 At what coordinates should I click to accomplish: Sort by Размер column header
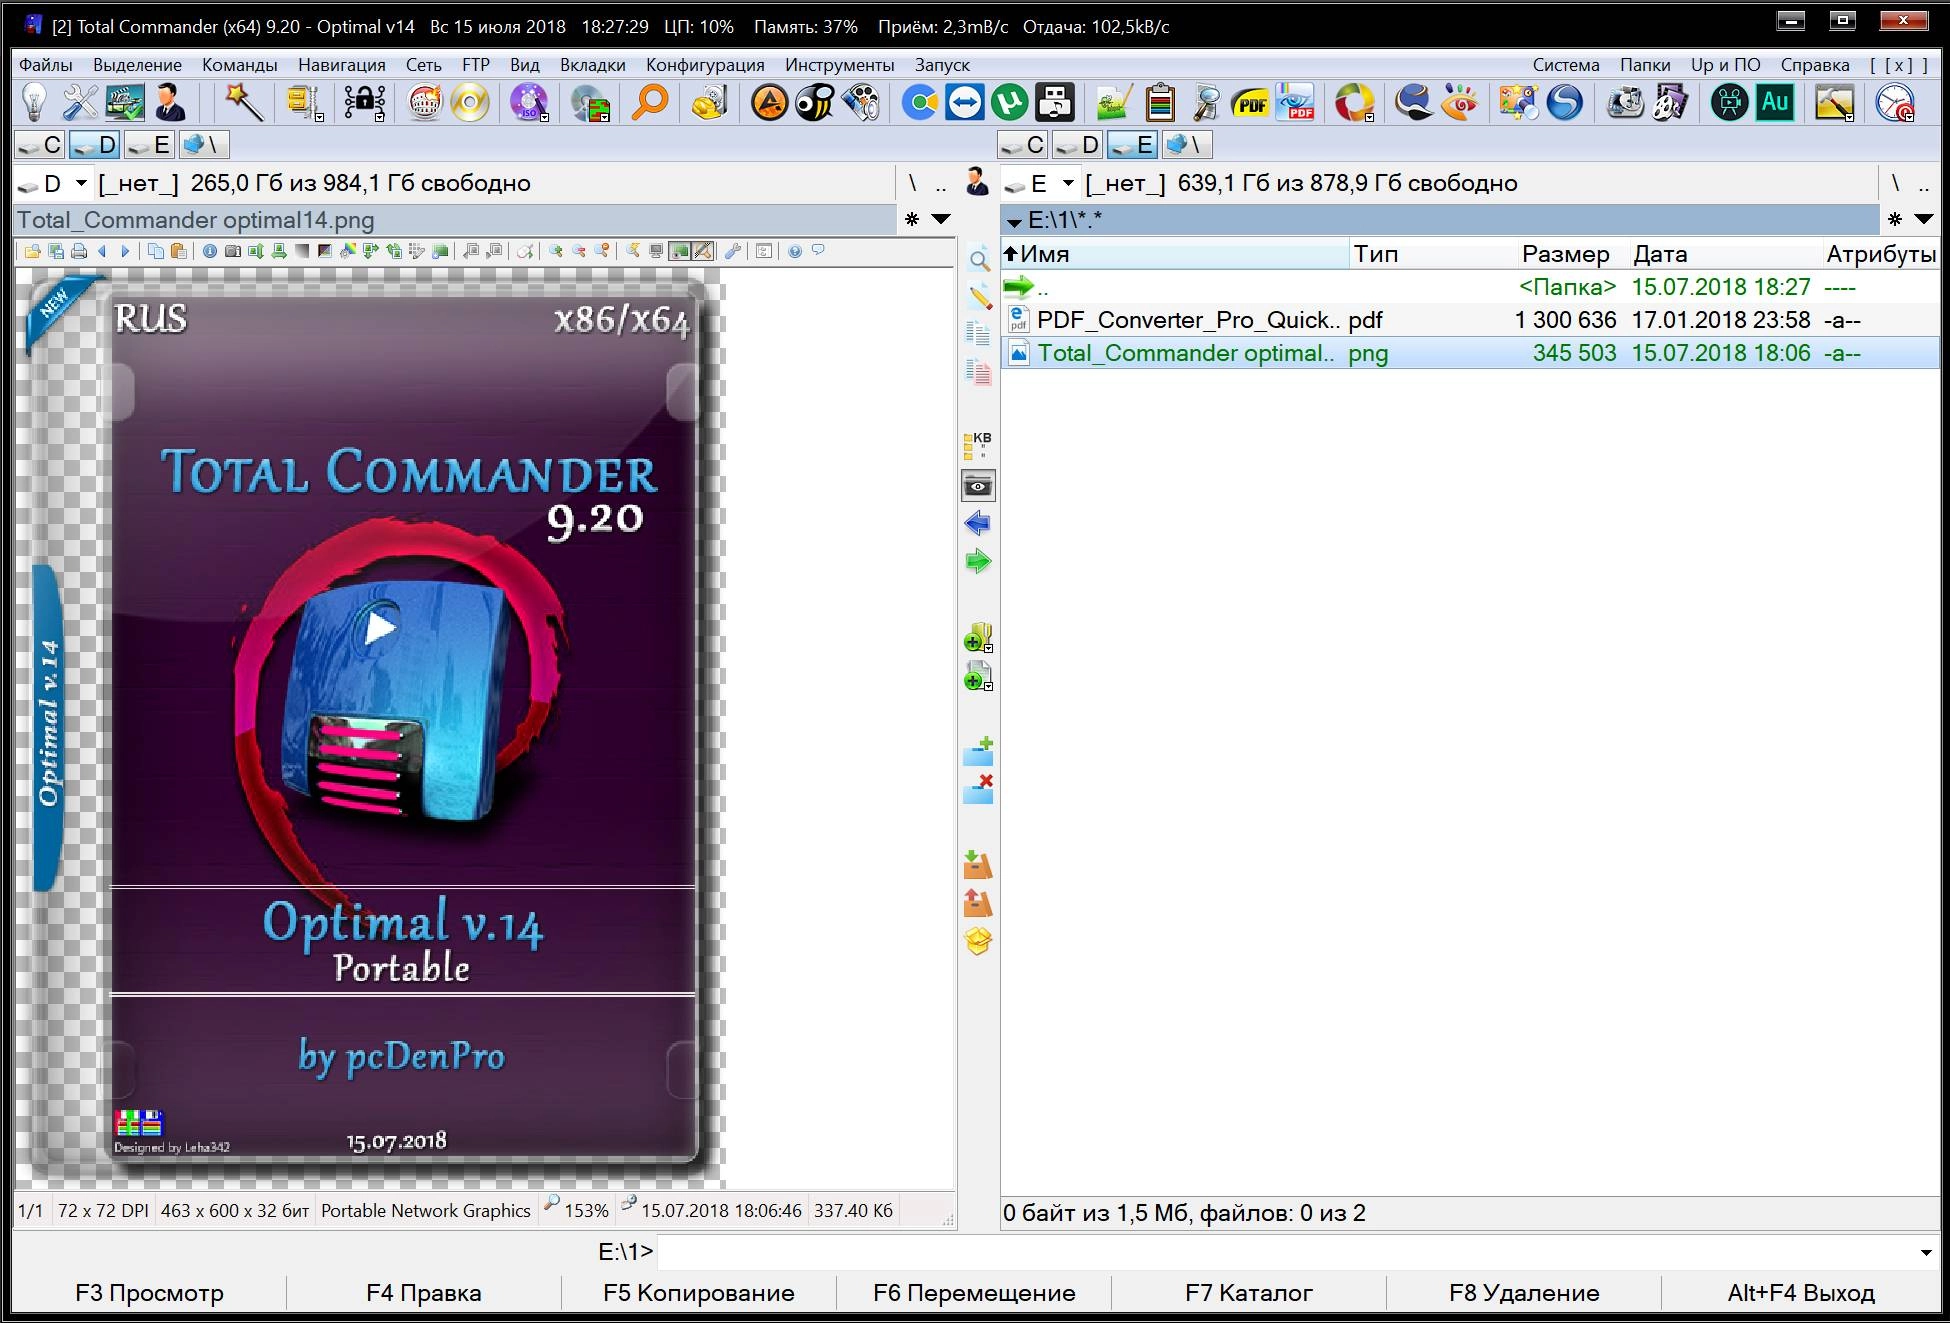(1566, 254)
